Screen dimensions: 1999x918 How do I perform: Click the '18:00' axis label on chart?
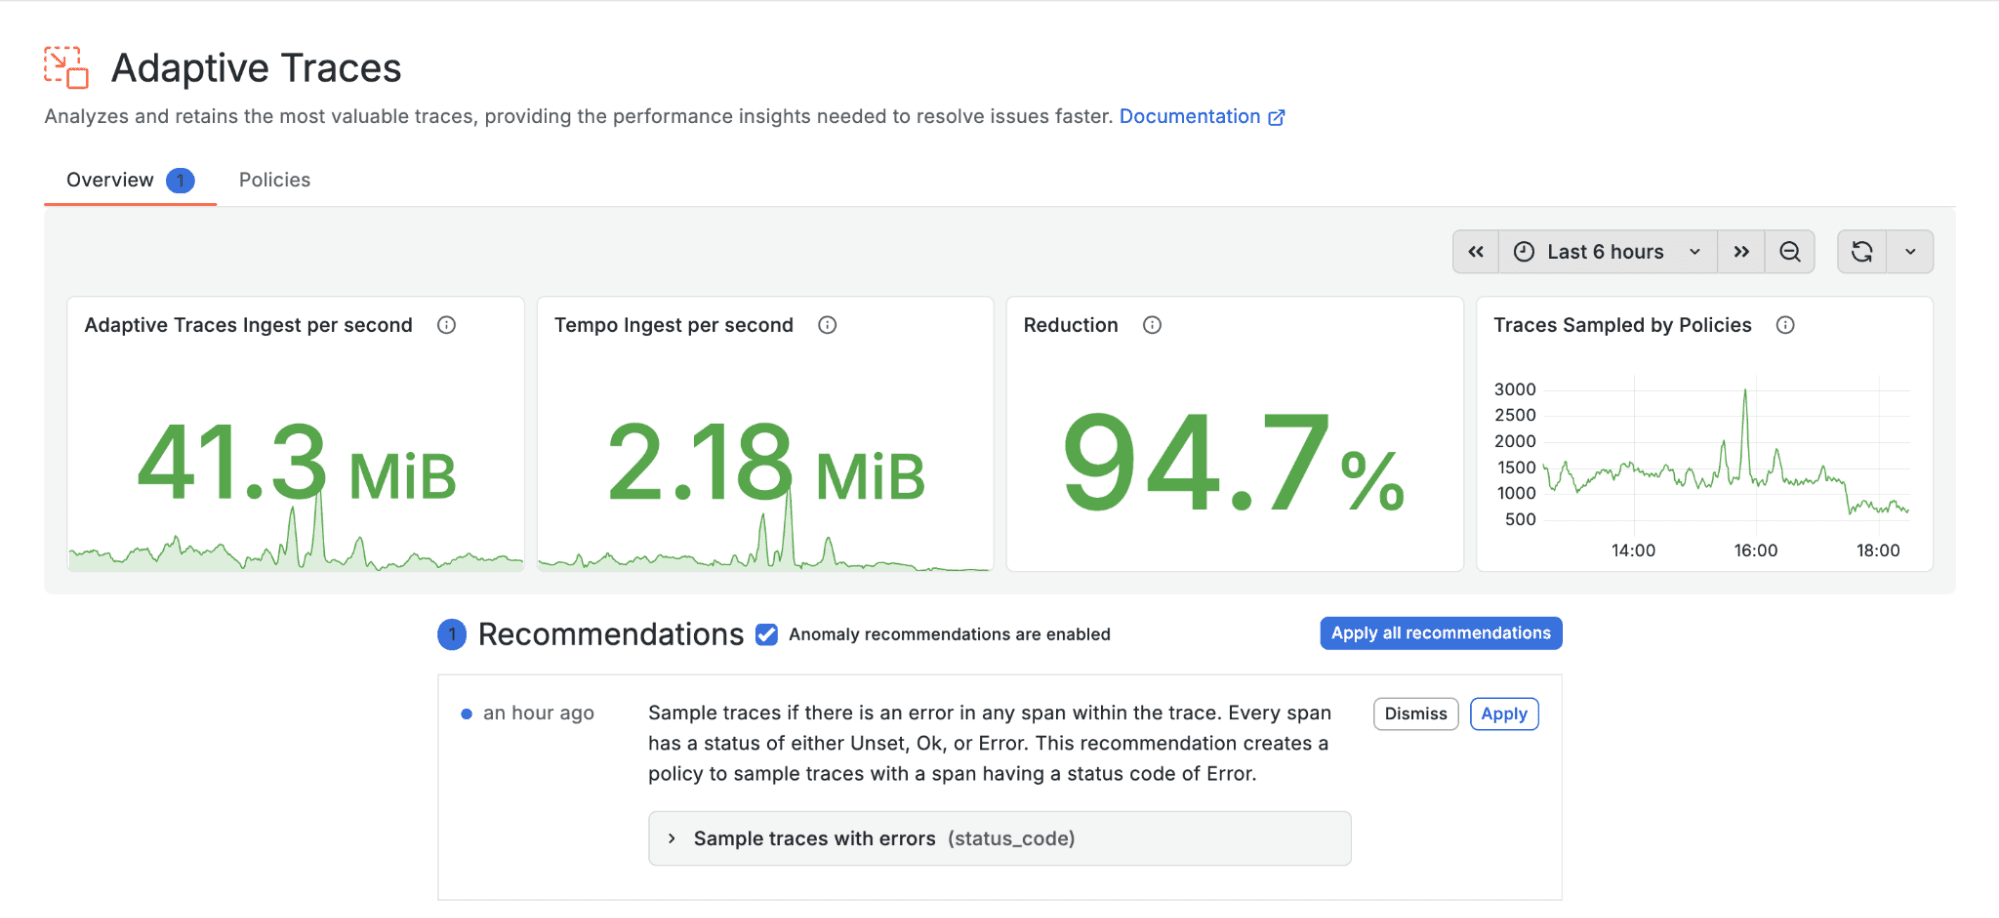[x=1878, y=550]
